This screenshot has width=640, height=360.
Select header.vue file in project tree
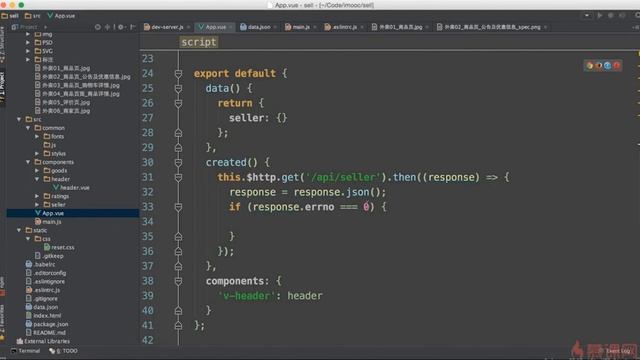click(x=71, y=188)
